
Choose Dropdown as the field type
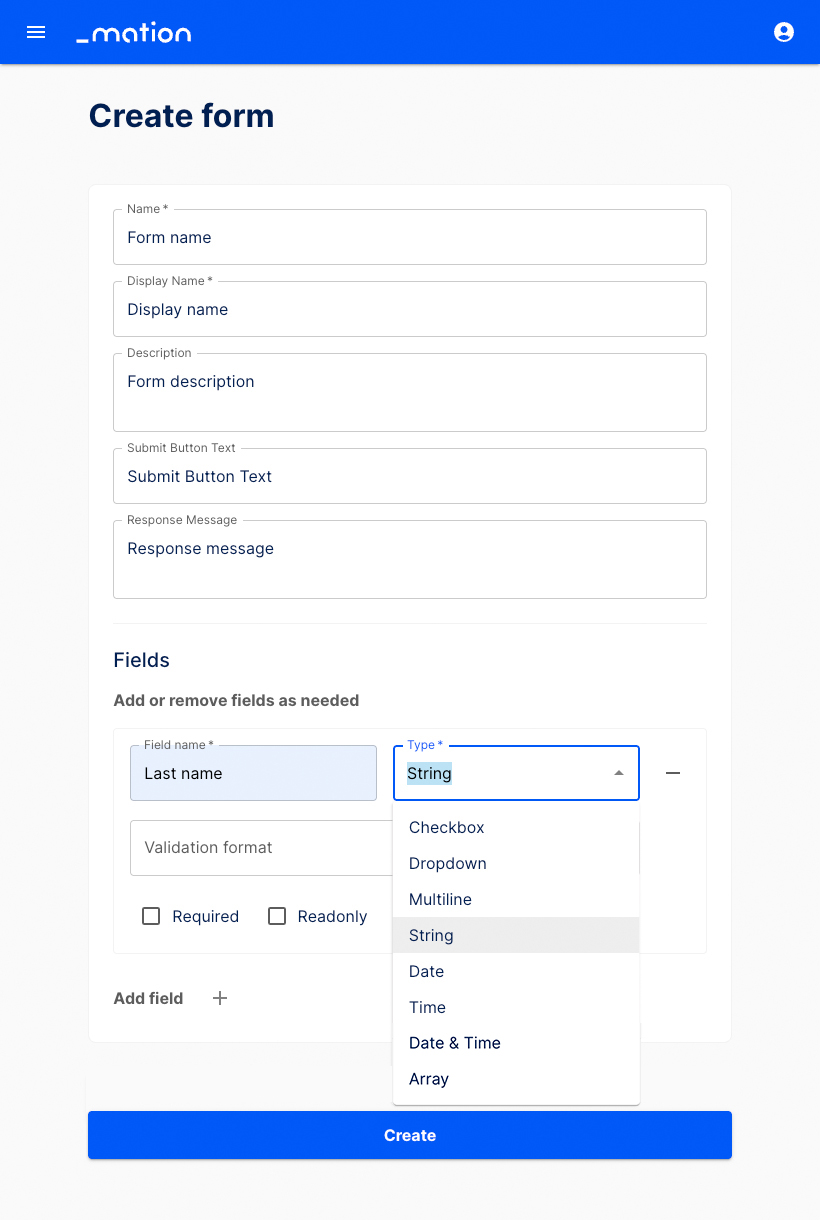447,863
